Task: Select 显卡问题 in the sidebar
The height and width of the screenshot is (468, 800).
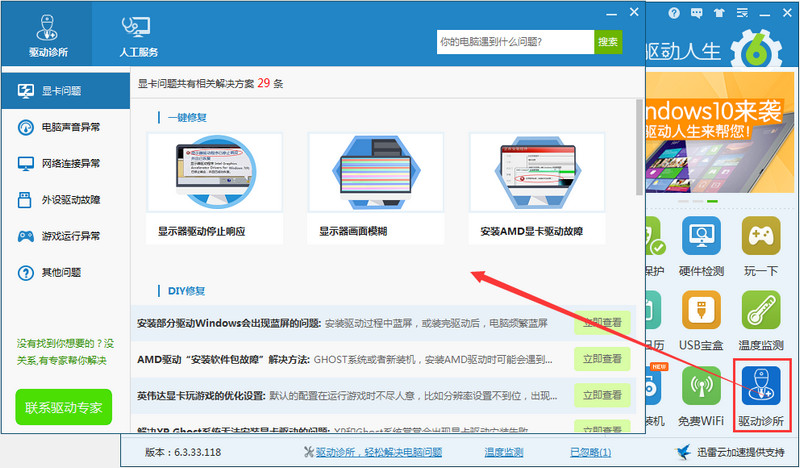Action: point(65,91)
